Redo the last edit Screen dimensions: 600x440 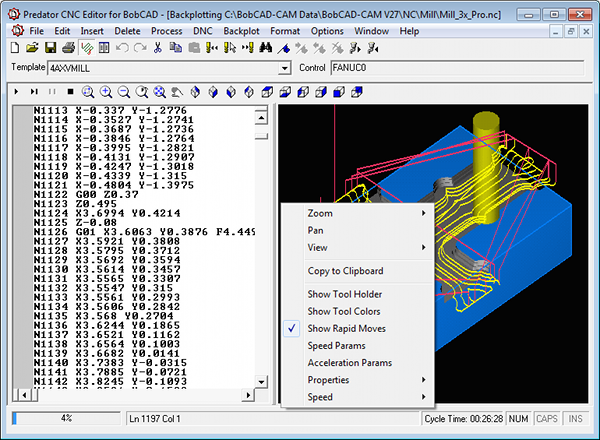[x=140, y=48]
